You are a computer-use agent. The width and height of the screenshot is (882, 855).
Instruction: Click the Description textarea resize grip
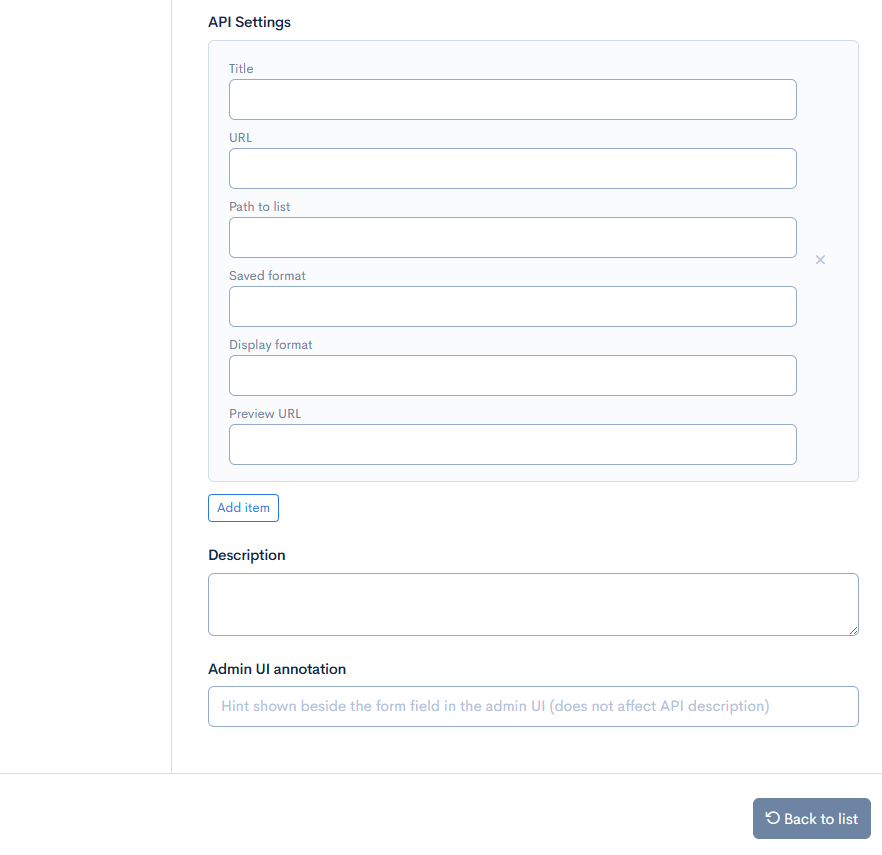click(853, 631)
